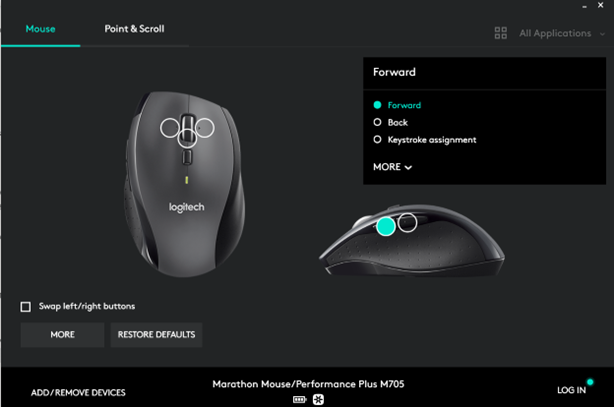Switch to the Mouse tab
The image size is (614, 407).
coord(40,29)
